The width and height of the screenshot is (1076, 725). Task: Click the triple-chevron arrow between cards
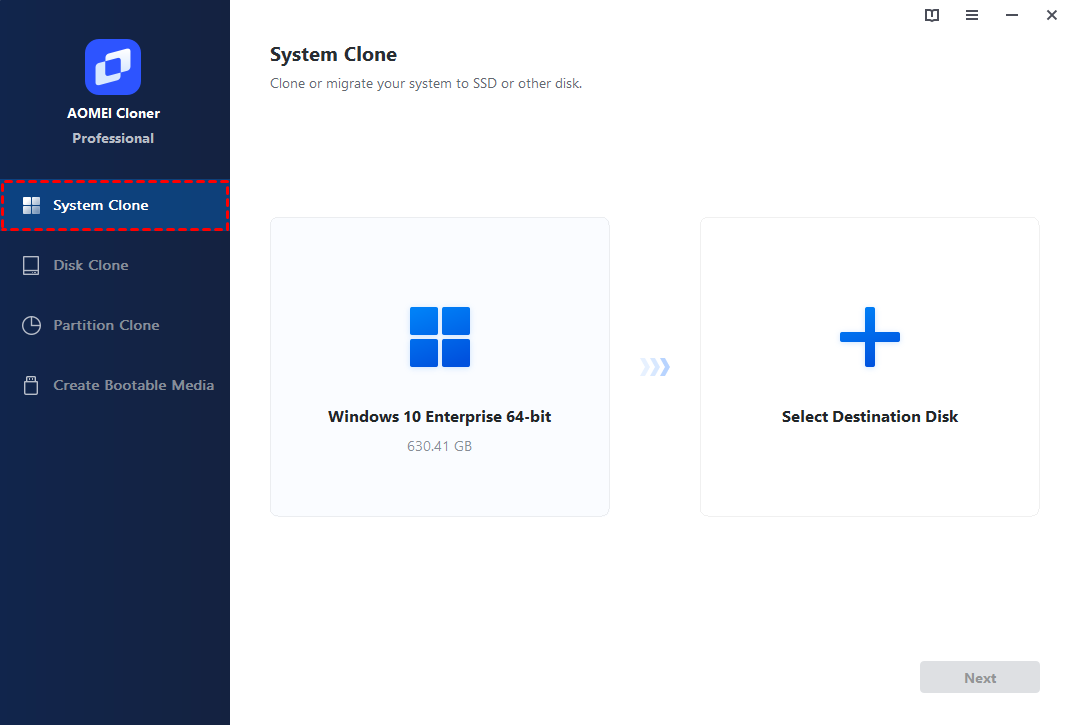coord(655,367)
